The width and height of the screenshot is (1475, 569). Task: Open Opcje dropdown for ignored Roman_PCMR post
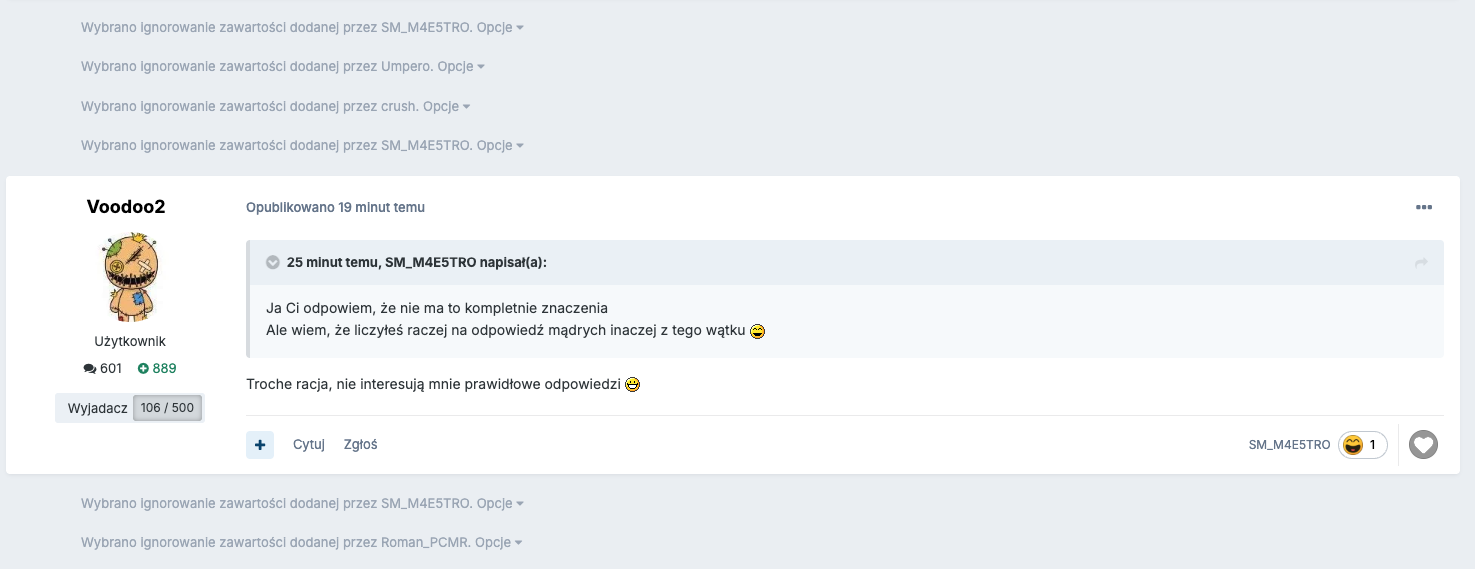pos(499,543)
